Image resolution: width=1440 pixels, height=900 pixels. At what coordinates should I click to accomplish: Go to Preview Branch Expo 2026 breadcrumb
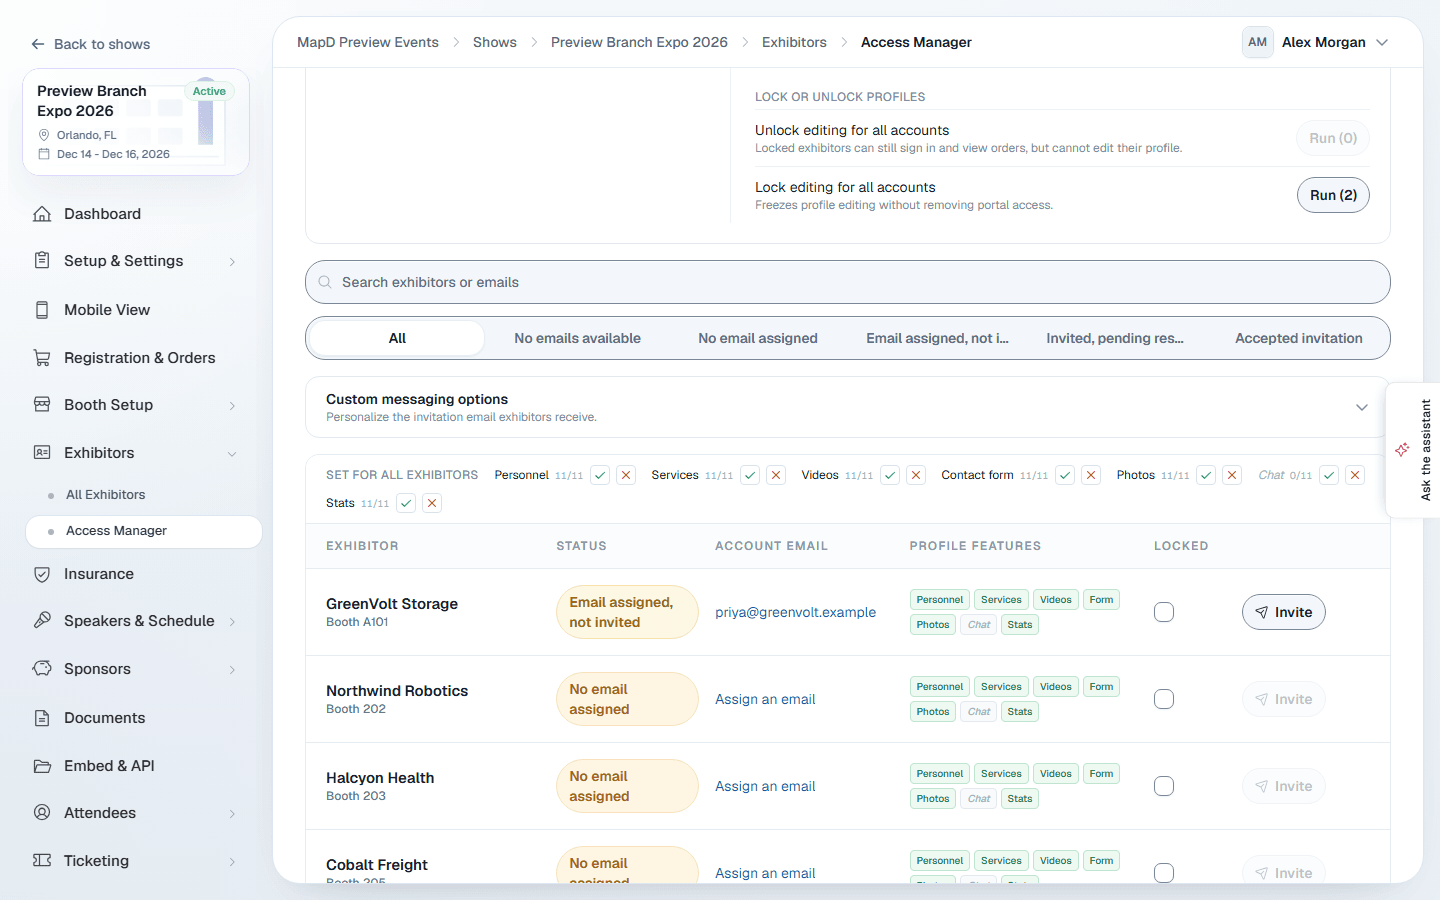coord(639,42)
